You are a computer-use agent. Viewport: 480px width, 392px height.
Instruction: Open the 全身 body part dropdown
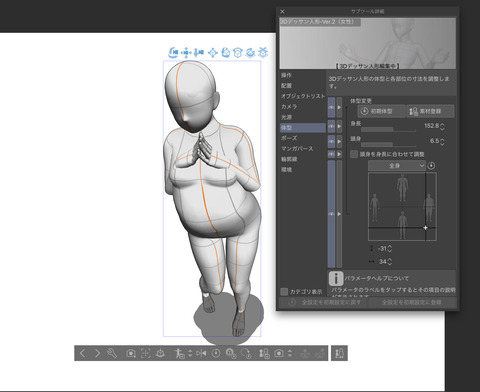[397, 166]
